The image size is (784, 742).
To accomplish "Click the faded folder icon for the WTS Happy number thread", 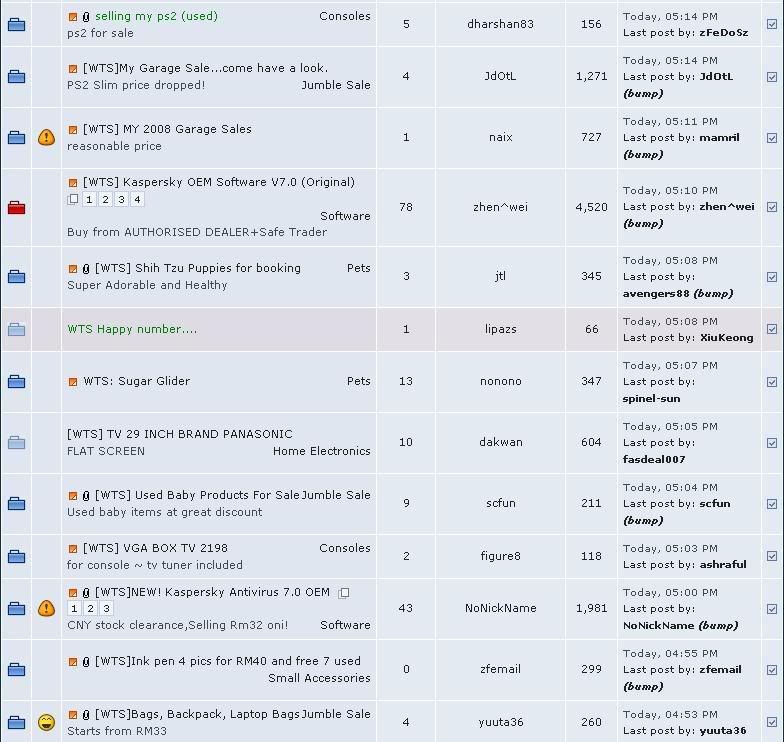I will (16, 330).
